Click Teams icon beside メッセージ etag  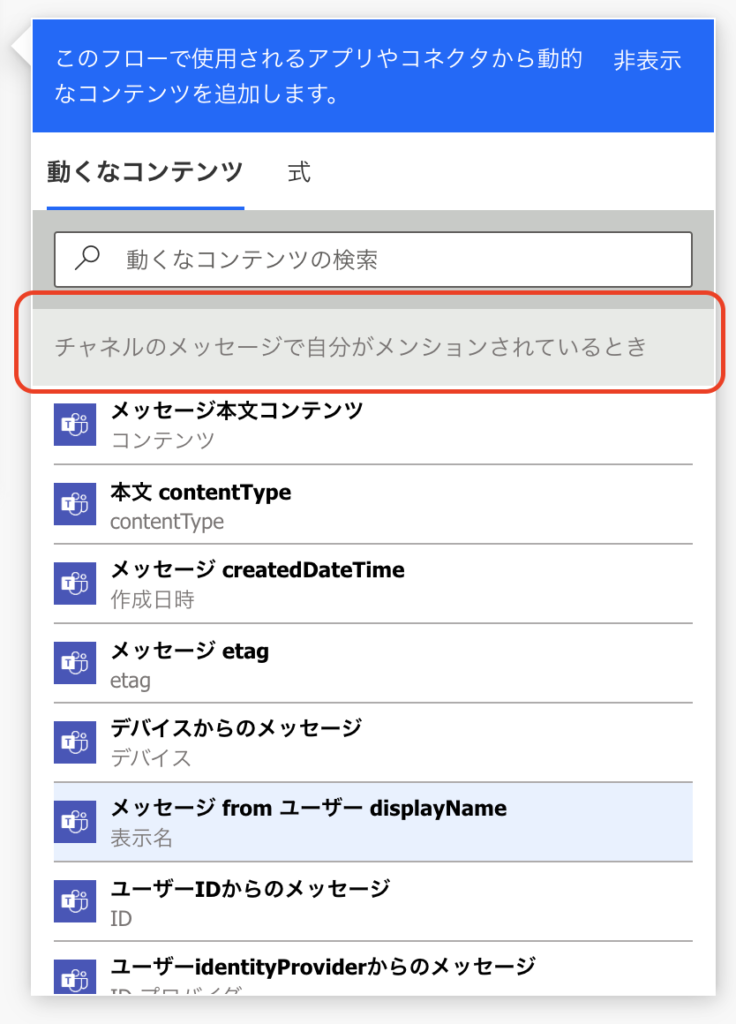[x=74, y=663]
